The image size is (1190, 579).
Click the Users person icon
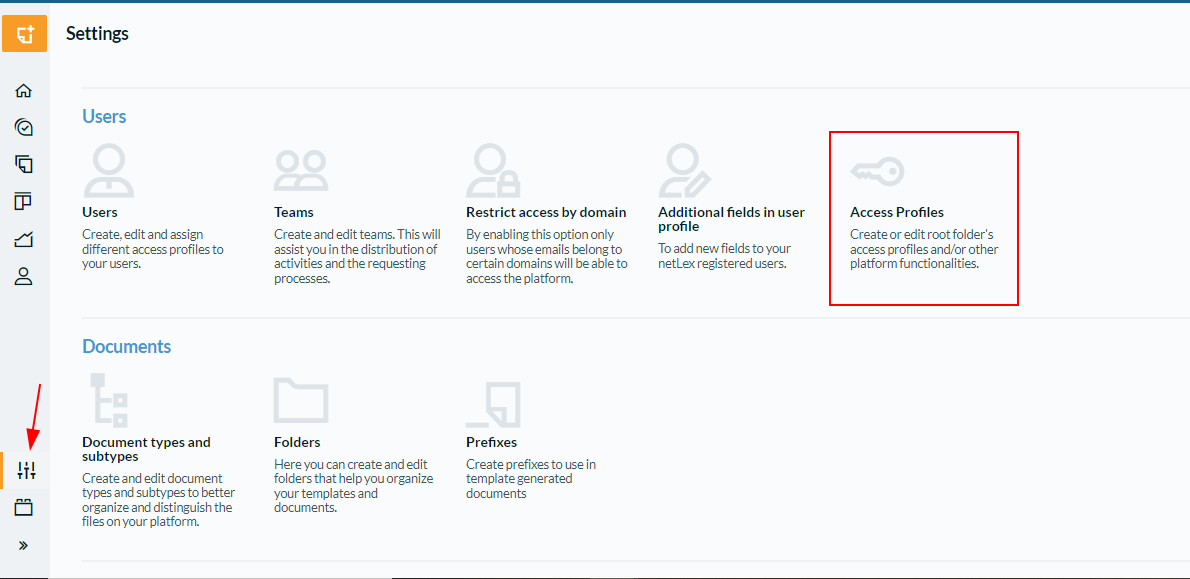(109, 171)
